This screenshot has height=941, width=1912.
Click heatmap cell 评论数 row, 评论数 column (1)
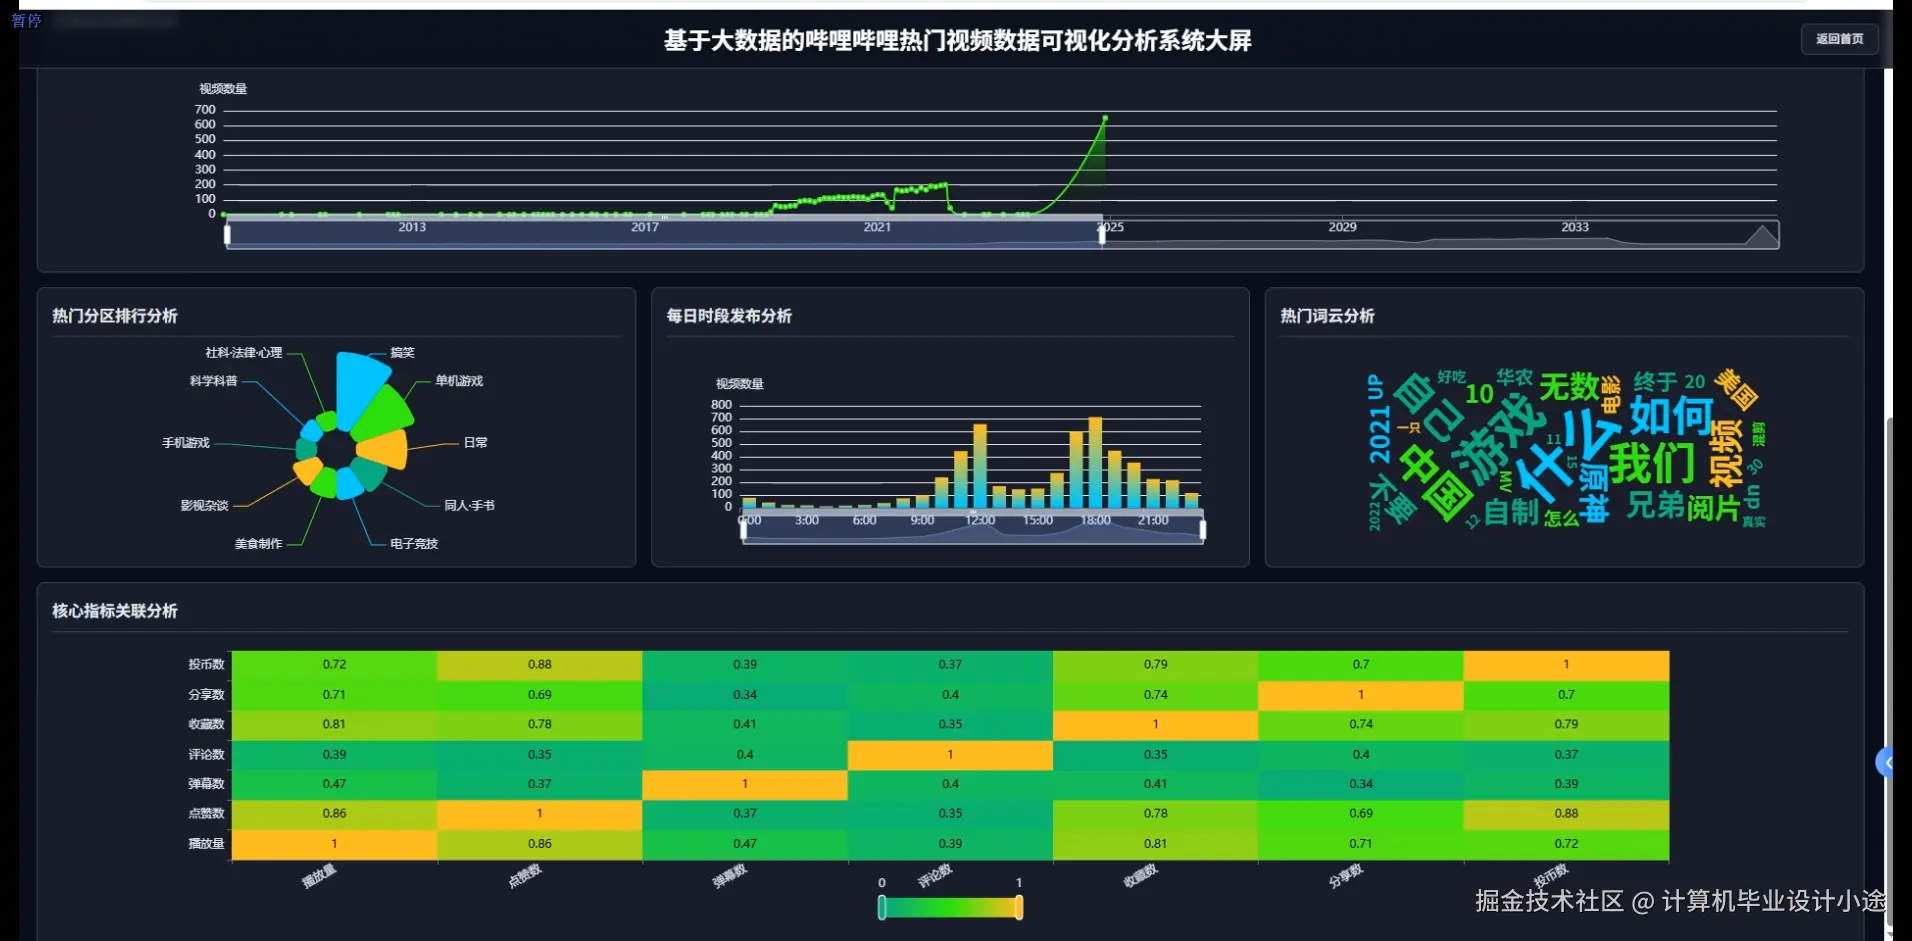click(x=950, y=754)
